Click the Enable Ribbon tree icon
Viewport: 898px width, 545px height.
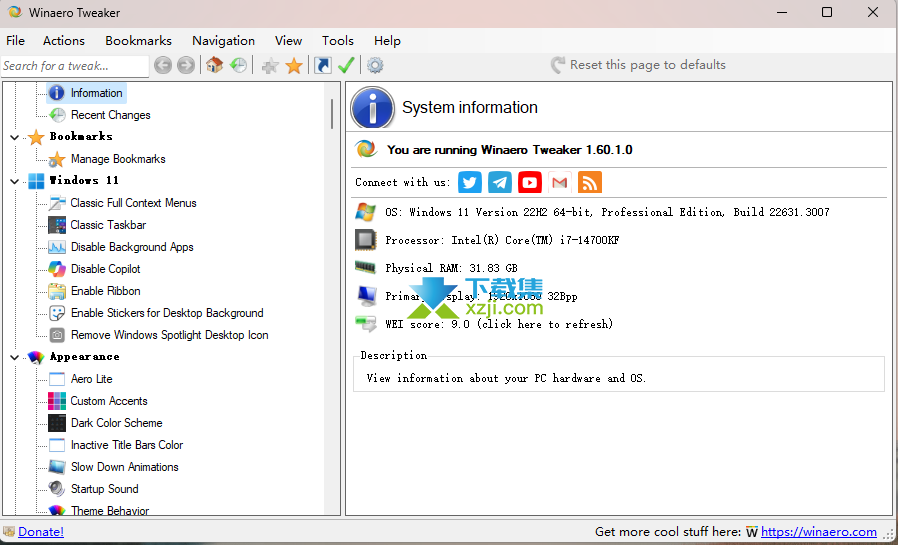click(x=57, y=291)
